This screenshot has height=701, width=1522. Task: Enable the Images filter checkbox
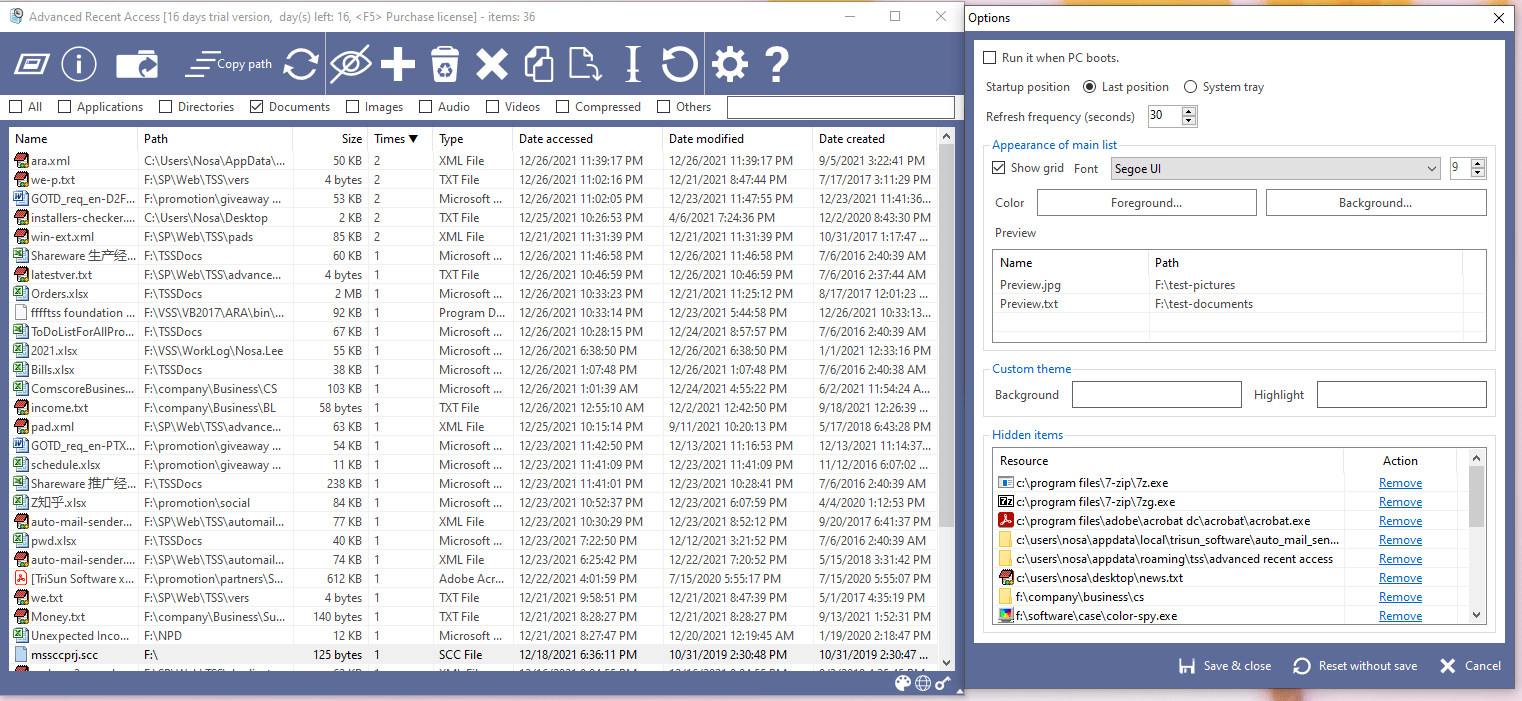(353, 107)
